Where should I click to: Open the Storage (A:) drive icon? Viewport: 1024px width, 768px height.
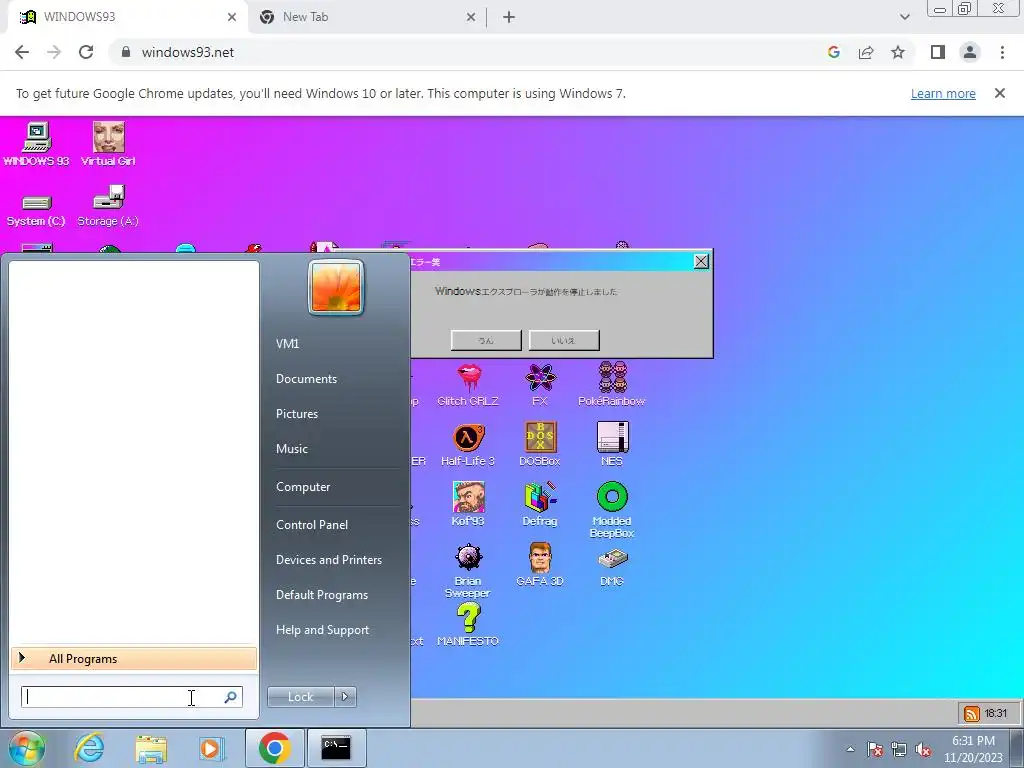108,206
